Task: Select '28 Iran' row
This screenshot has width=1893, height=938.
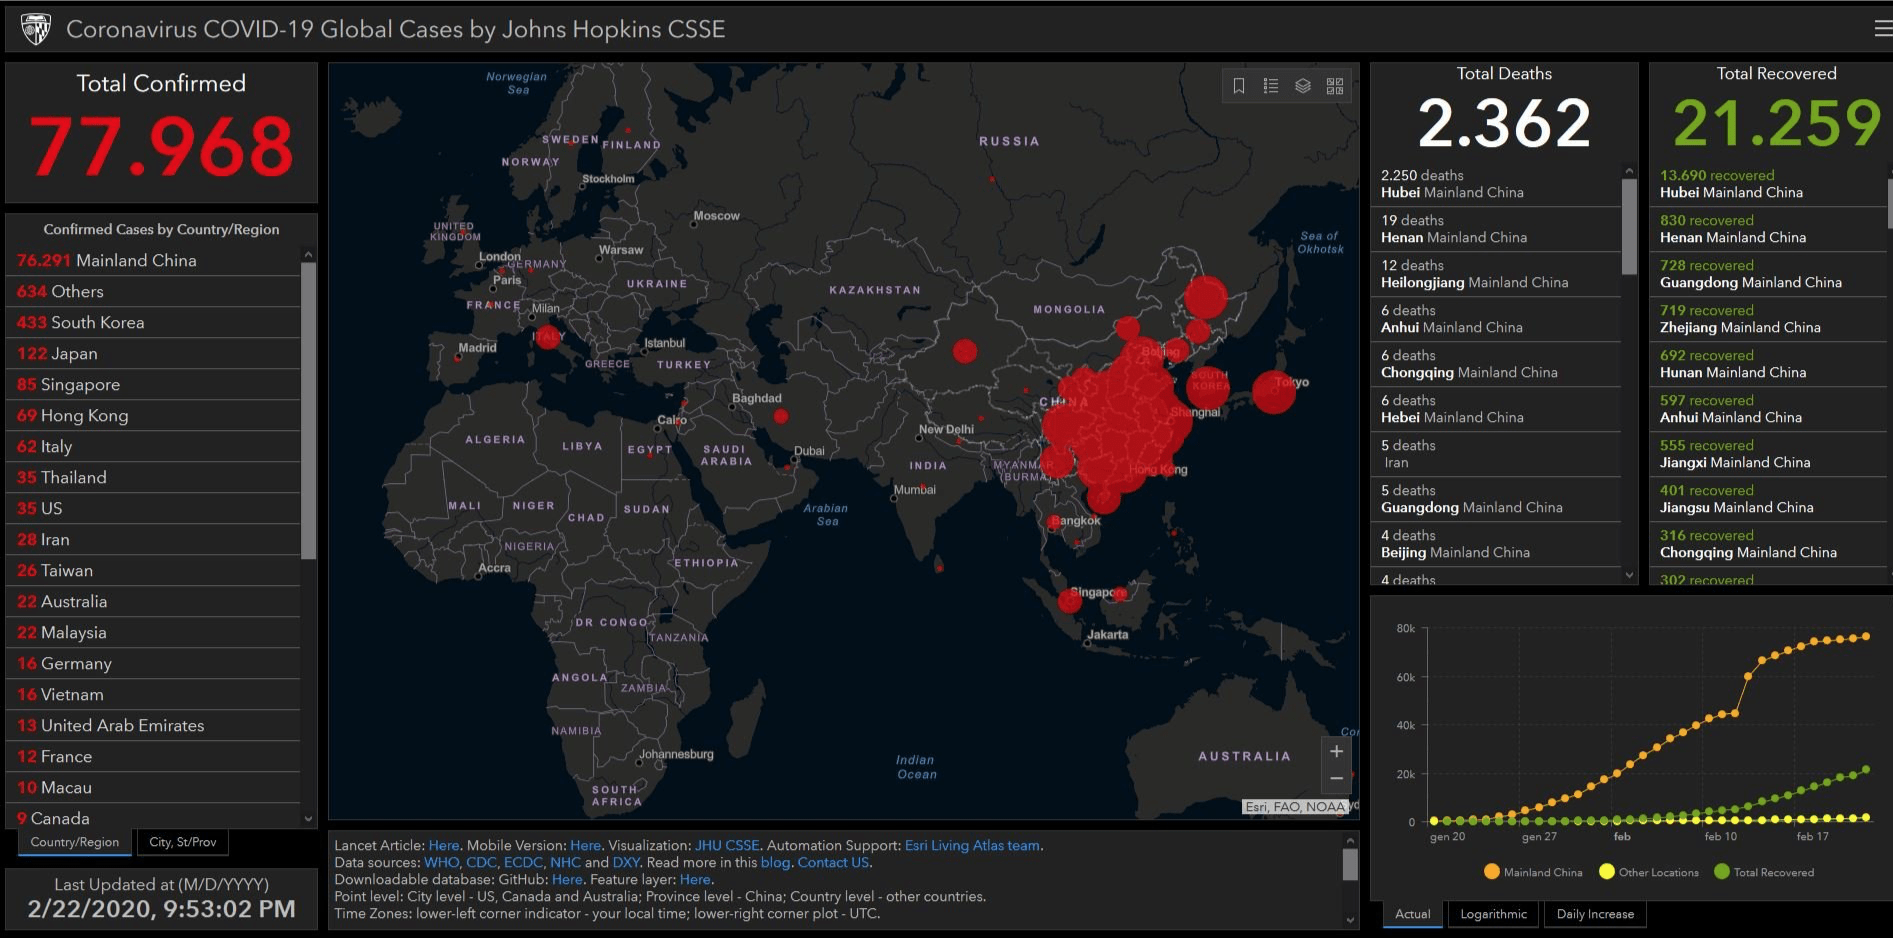Action: tap(153, 539)
